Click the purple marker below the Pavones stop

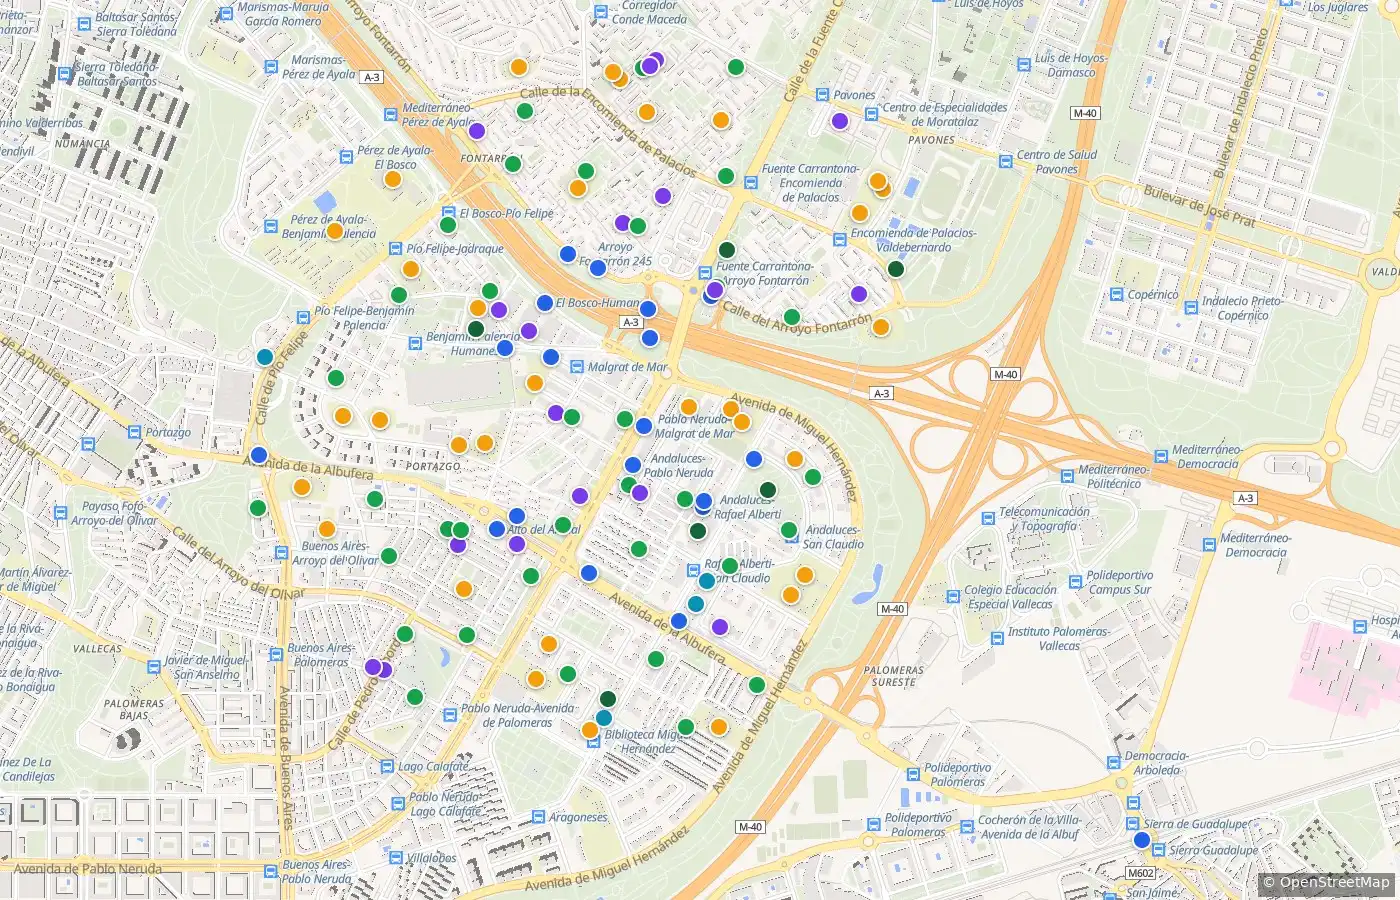[x=840, y=121]
